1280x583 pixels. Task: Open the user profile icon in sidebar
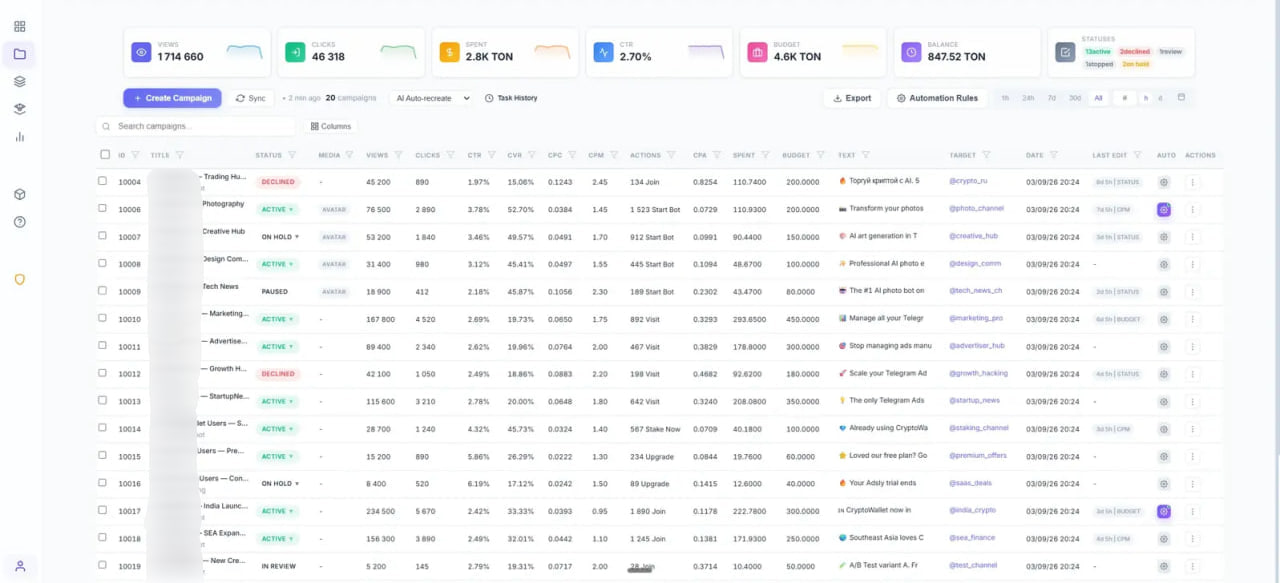tap(20, 566)
